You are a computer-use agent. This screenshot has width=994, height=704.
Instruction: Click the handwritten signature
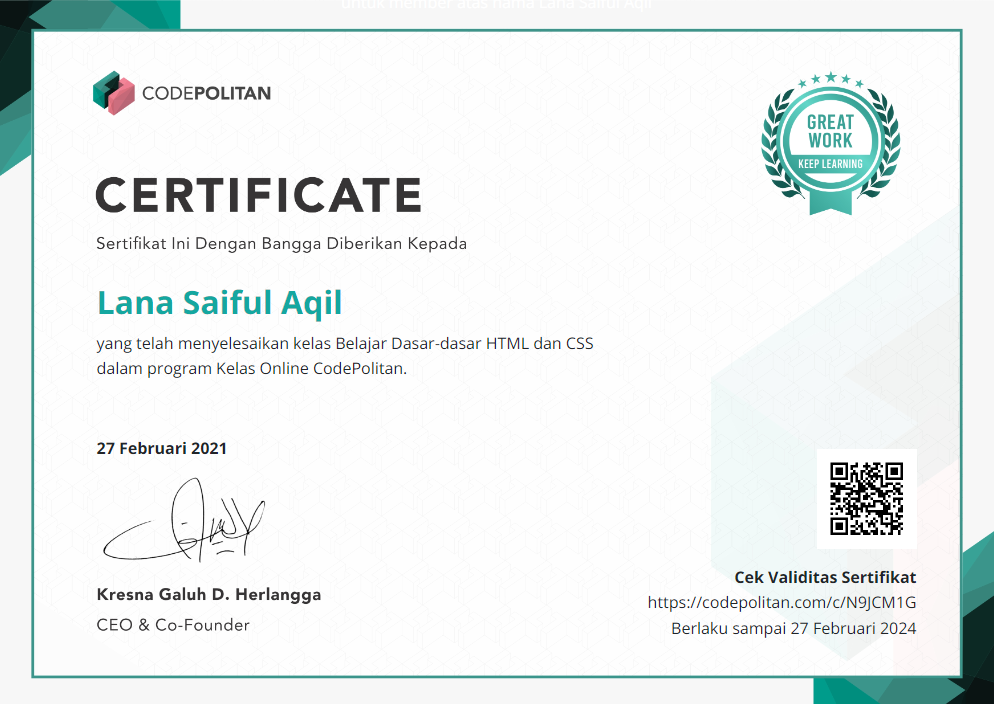click(x=185, y=525)
